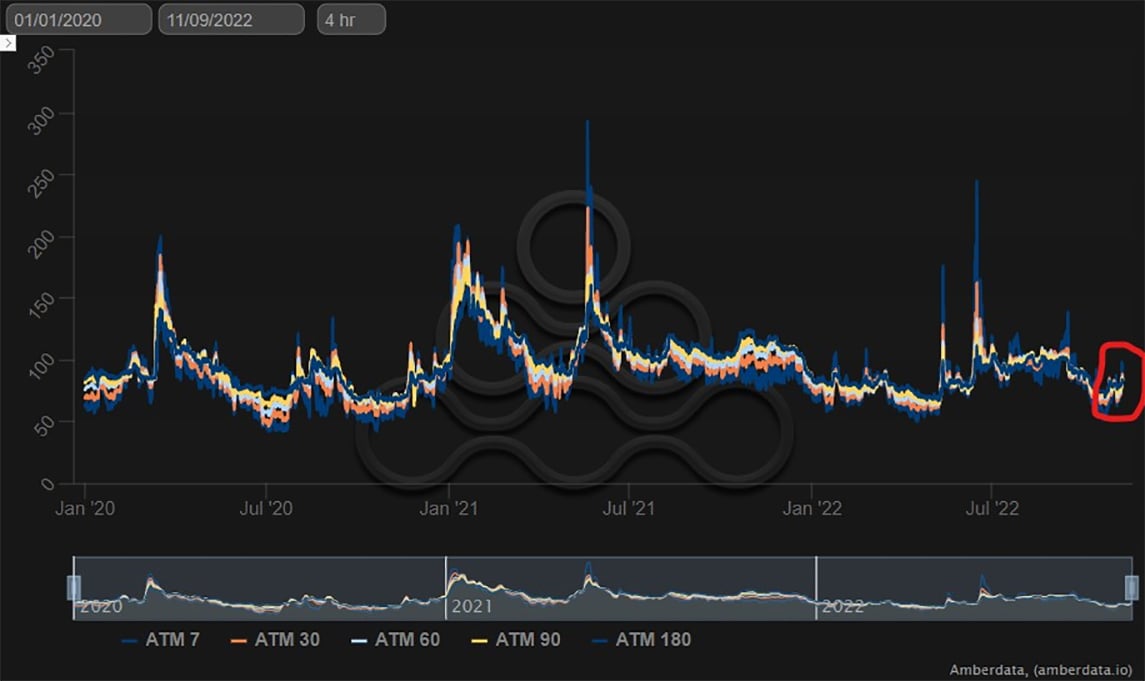Viewport: 1145px width, 681px height.
Task: Click the 150 y-axis label
Action: click(x=40, y=305)
